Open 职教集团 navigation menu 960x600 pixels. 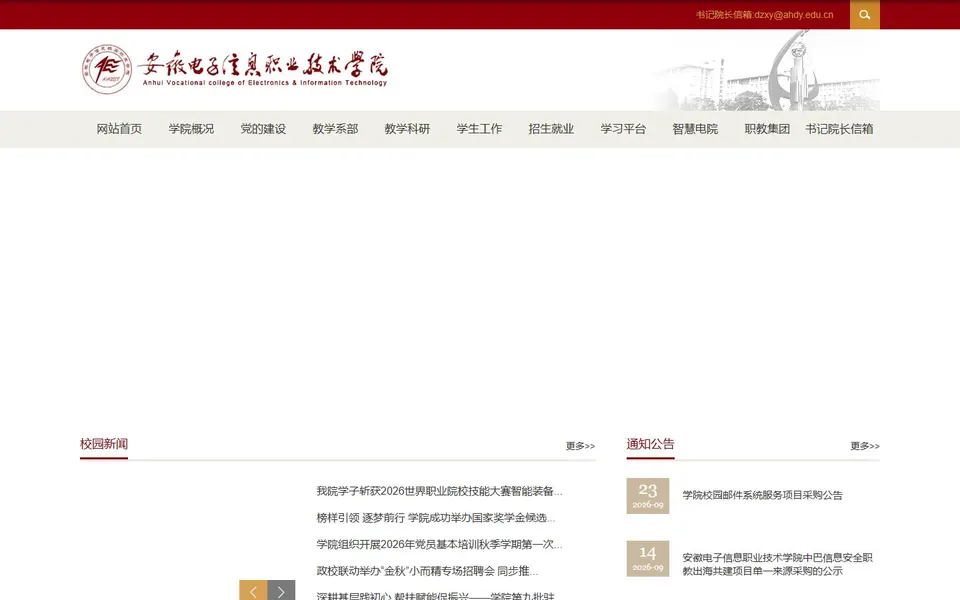pyautogui.click(x=767, y=129)
